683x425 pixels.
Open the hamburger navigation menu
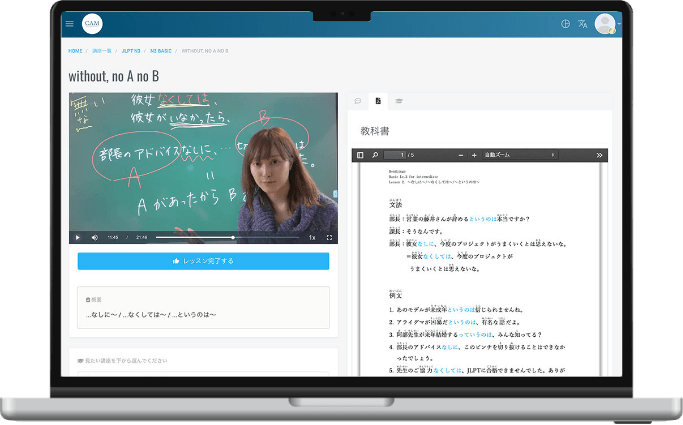tap(69, 24)
